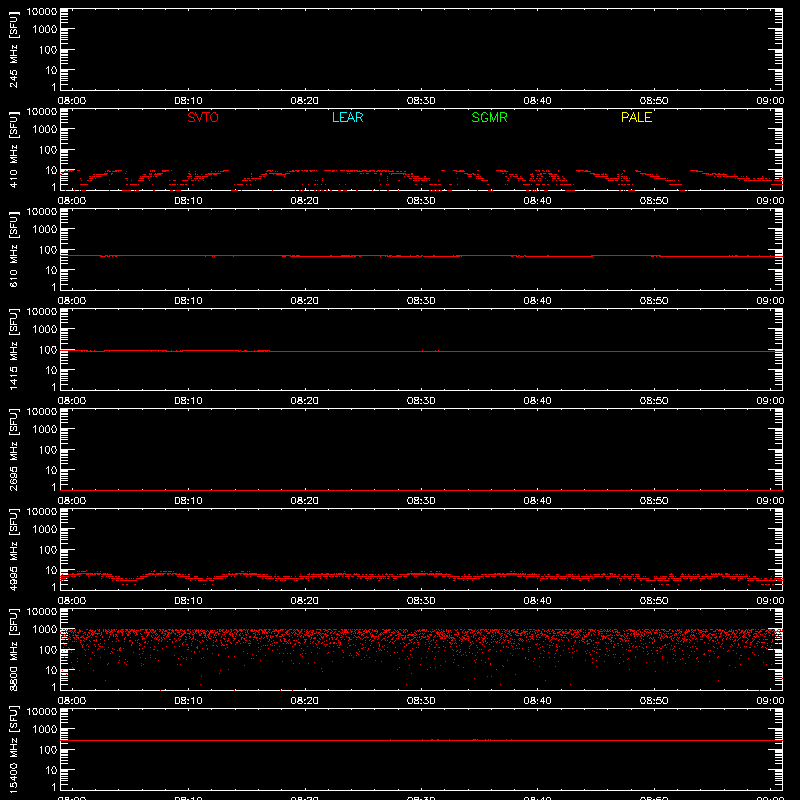Click 08:10 label below the 4995 MHz panel
800x800 pixels.
(x=188, y=601)
